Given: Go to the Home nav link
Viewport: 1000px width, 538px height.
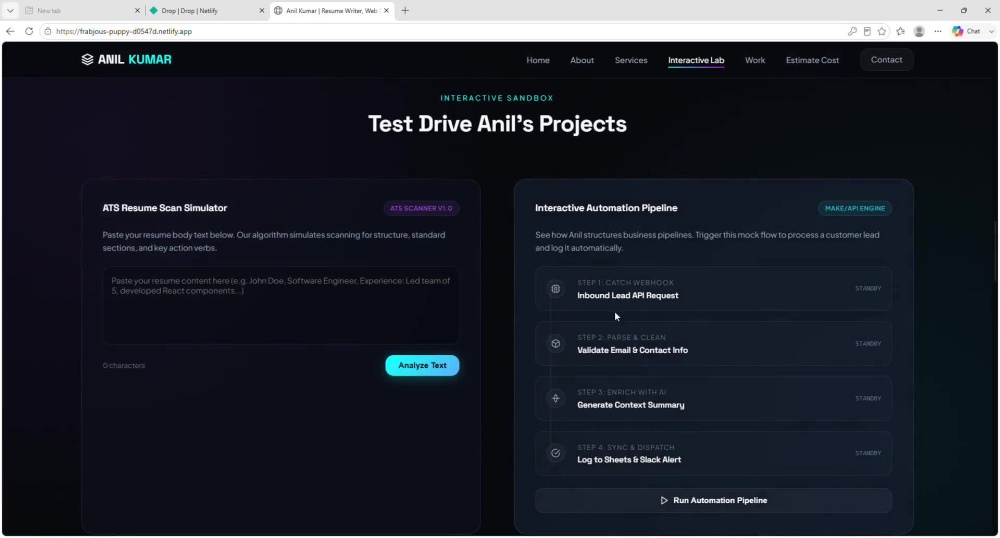Looking at the screenshot, I should [x=538, y=60].
